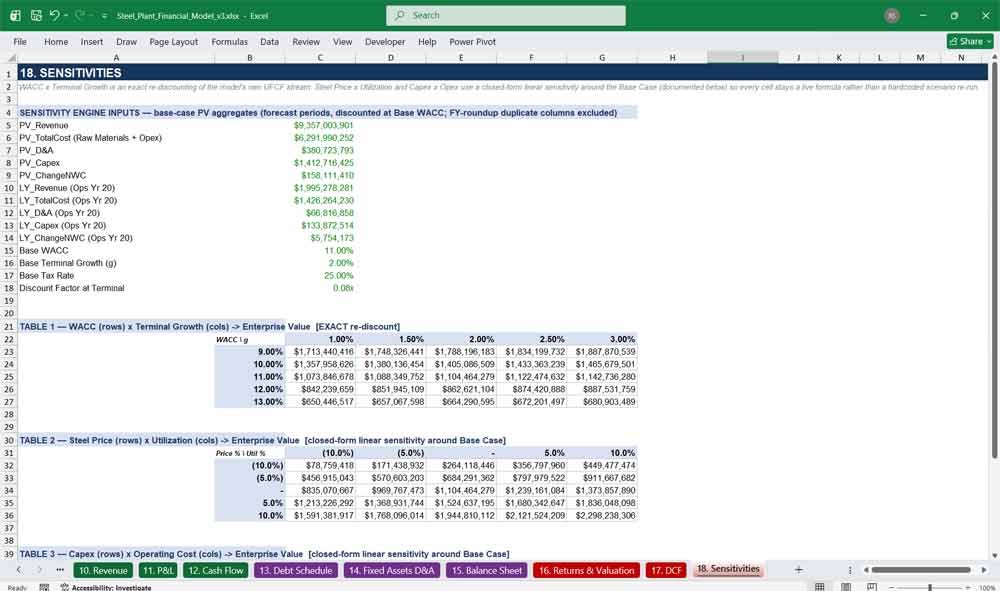Switch to Page Break Preview view
The height and width of the screenshot is (591, 1000).
[871, 587]
